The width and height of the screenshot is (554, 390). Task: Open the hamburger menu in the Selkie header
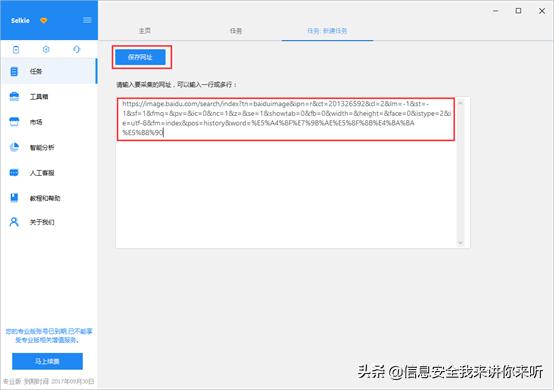pyautogui.click(x=87, y=20)
